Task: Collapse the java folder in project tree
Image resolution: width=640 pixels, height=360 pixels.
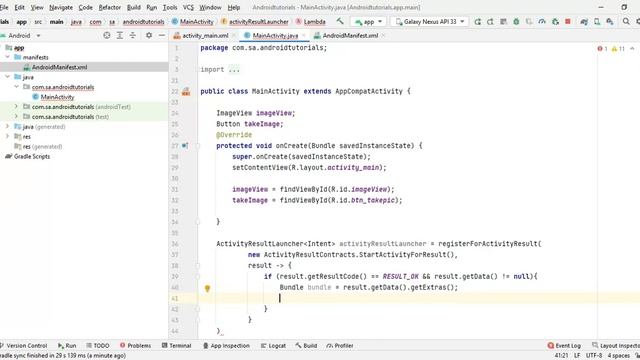Action: (7, 77)
